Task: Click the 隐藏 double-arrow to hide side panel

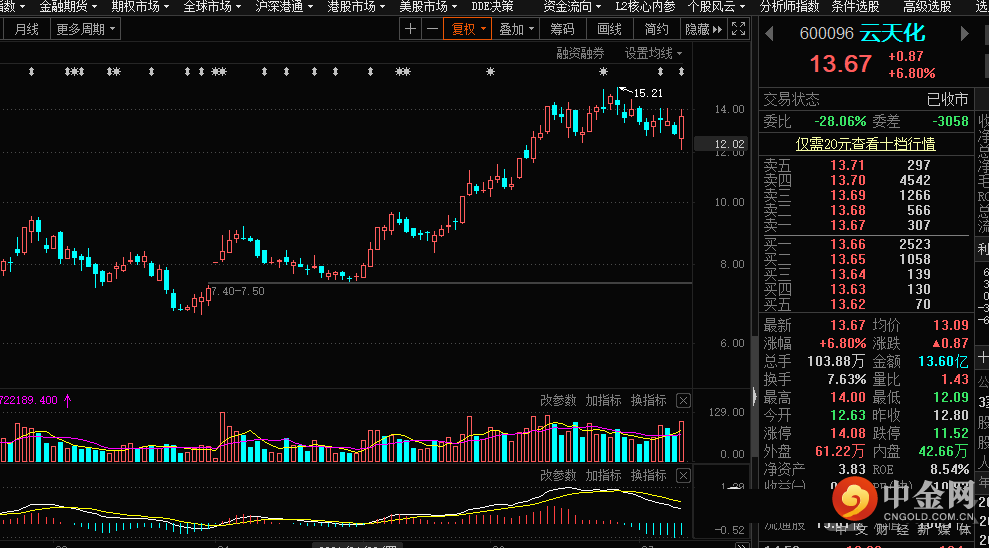Action: pyautogui.click(x=708, y=29)
